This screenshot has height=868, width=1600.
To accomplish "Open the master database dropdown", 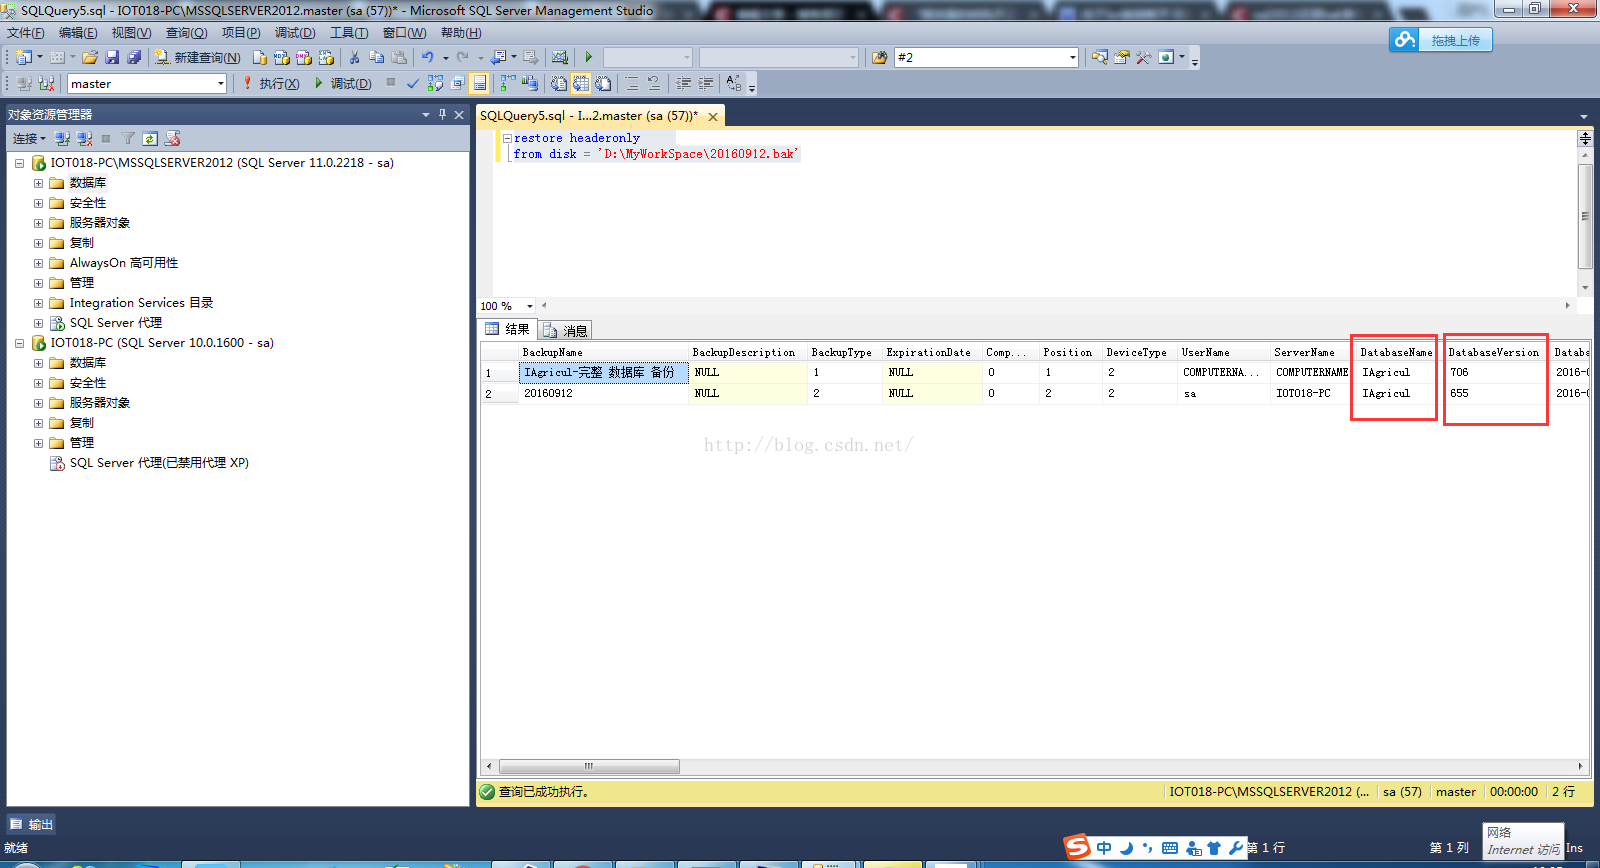I will [x=221, y=84].
